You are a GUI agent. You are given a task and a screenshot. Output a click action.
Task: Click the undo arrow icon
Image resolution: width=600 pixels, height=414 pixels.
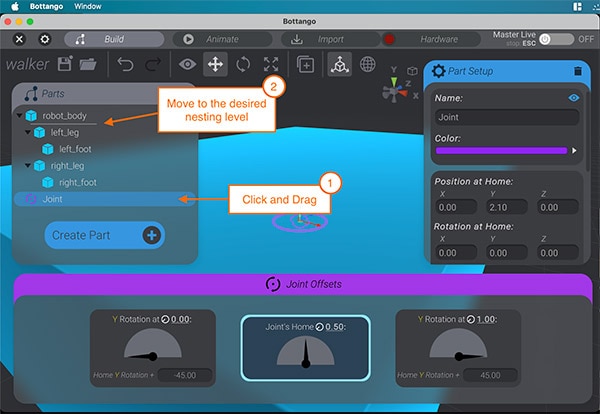pos(126,64)
